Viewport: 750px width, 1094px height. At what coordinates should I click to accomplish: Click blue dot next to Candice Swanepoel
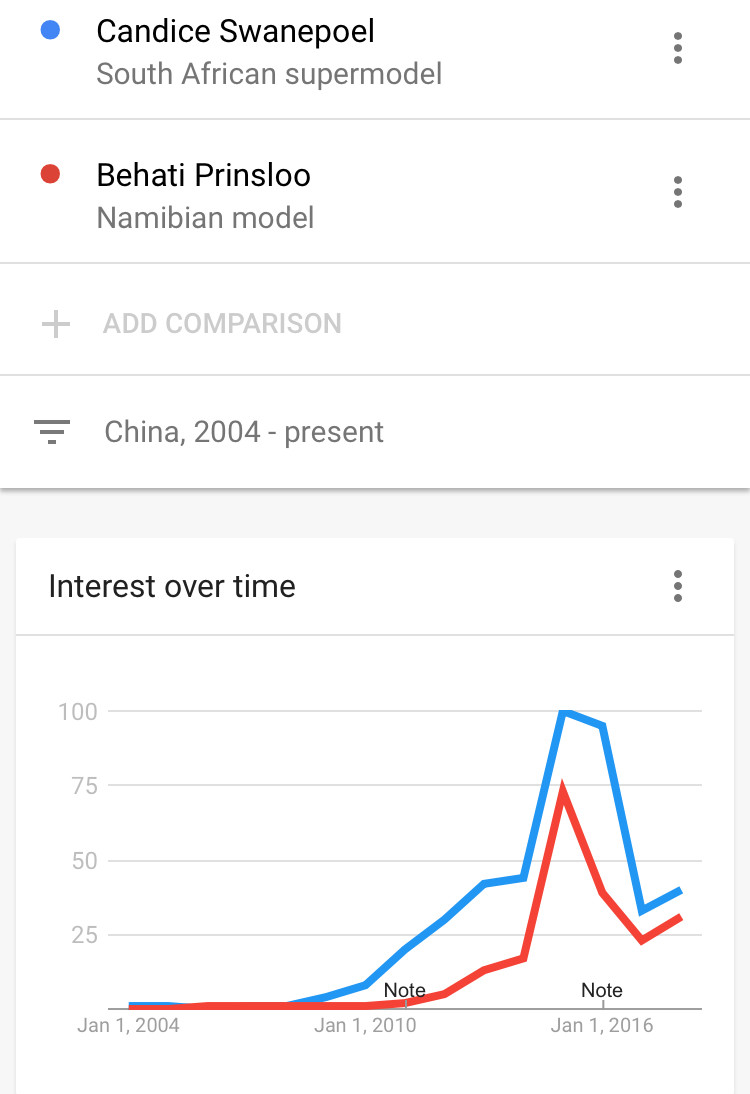50,30
